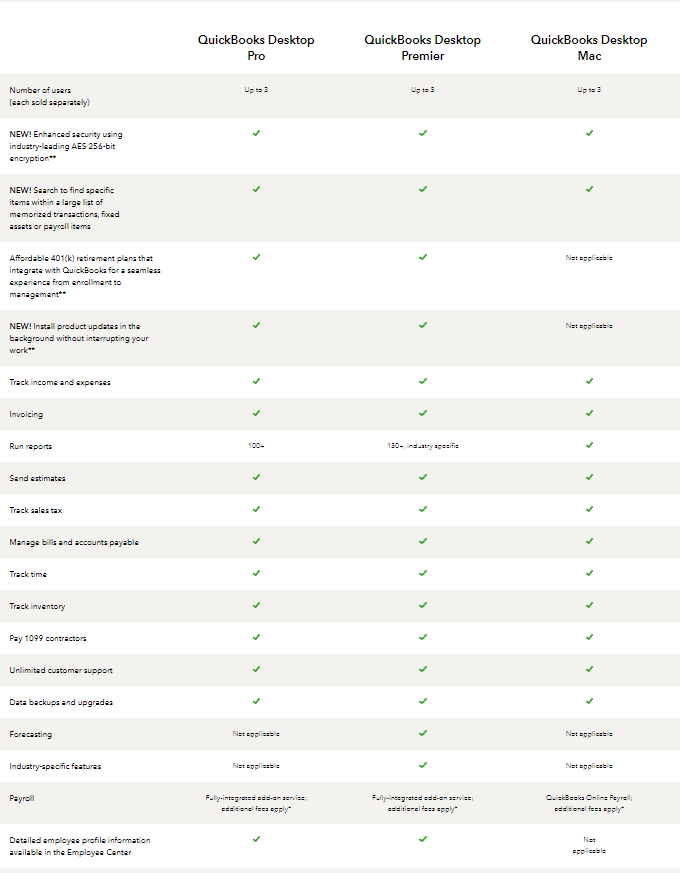680x873 pixels.
Task: Click Mac checkmark for Unlimited customer support
Action: [x=589, y=669]
